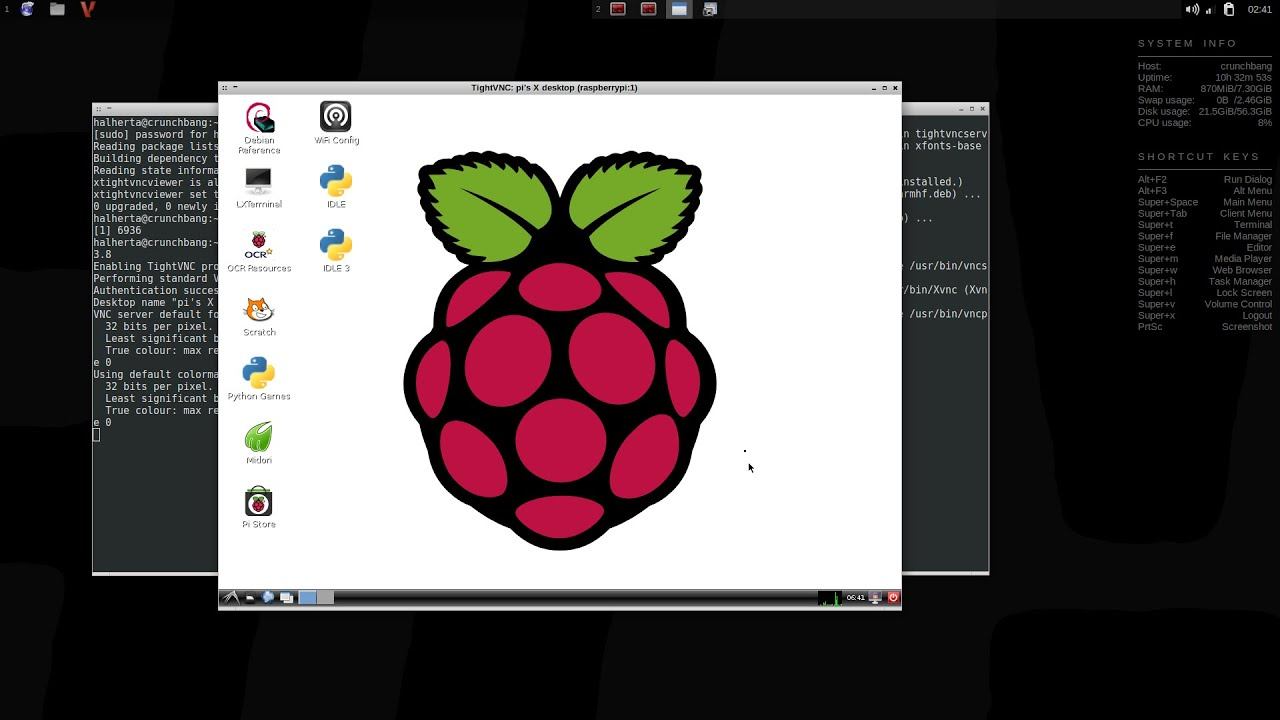This screenshot has width=1280, height=720.
Task: Open the Debian Reference desktop icon
Action: [259, 127]
